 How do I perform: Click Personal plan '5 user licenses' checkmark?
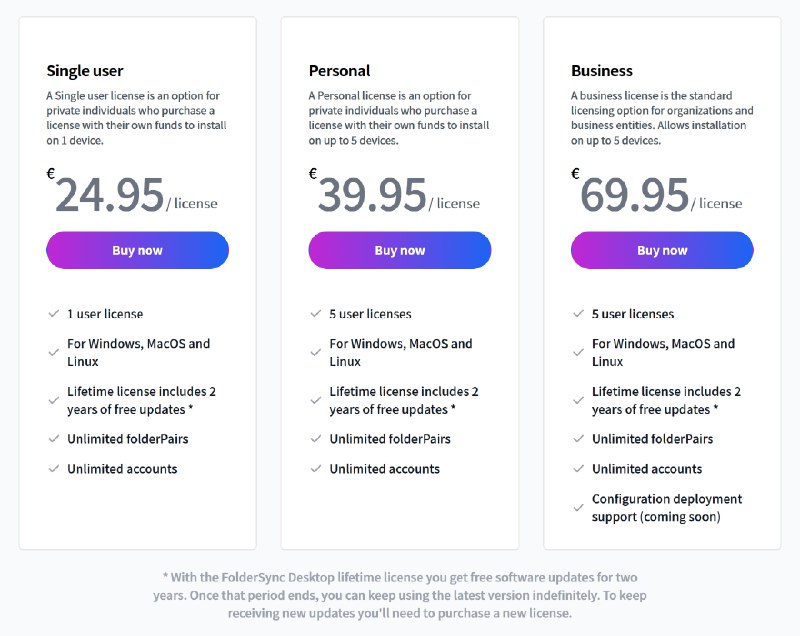(x=316, y=313)
